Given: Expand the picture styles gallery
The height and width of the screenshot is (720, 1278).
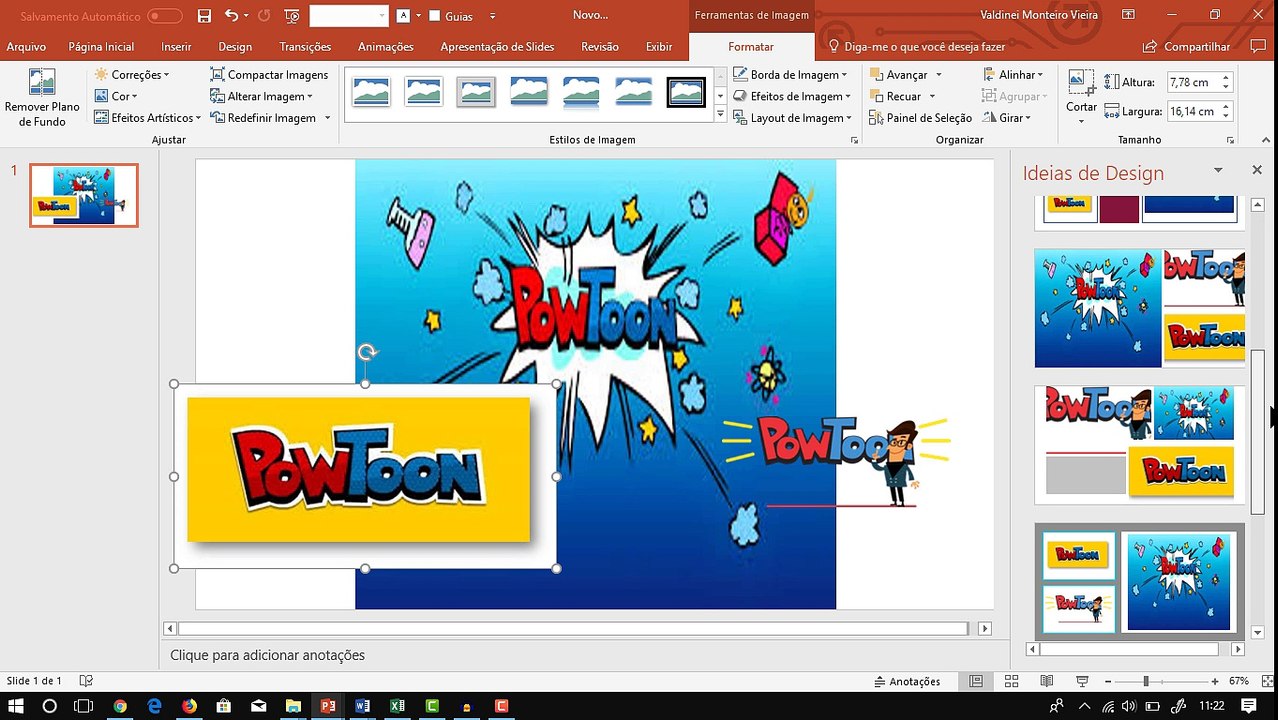Looking at the screenshot, I should coord(720,115).
